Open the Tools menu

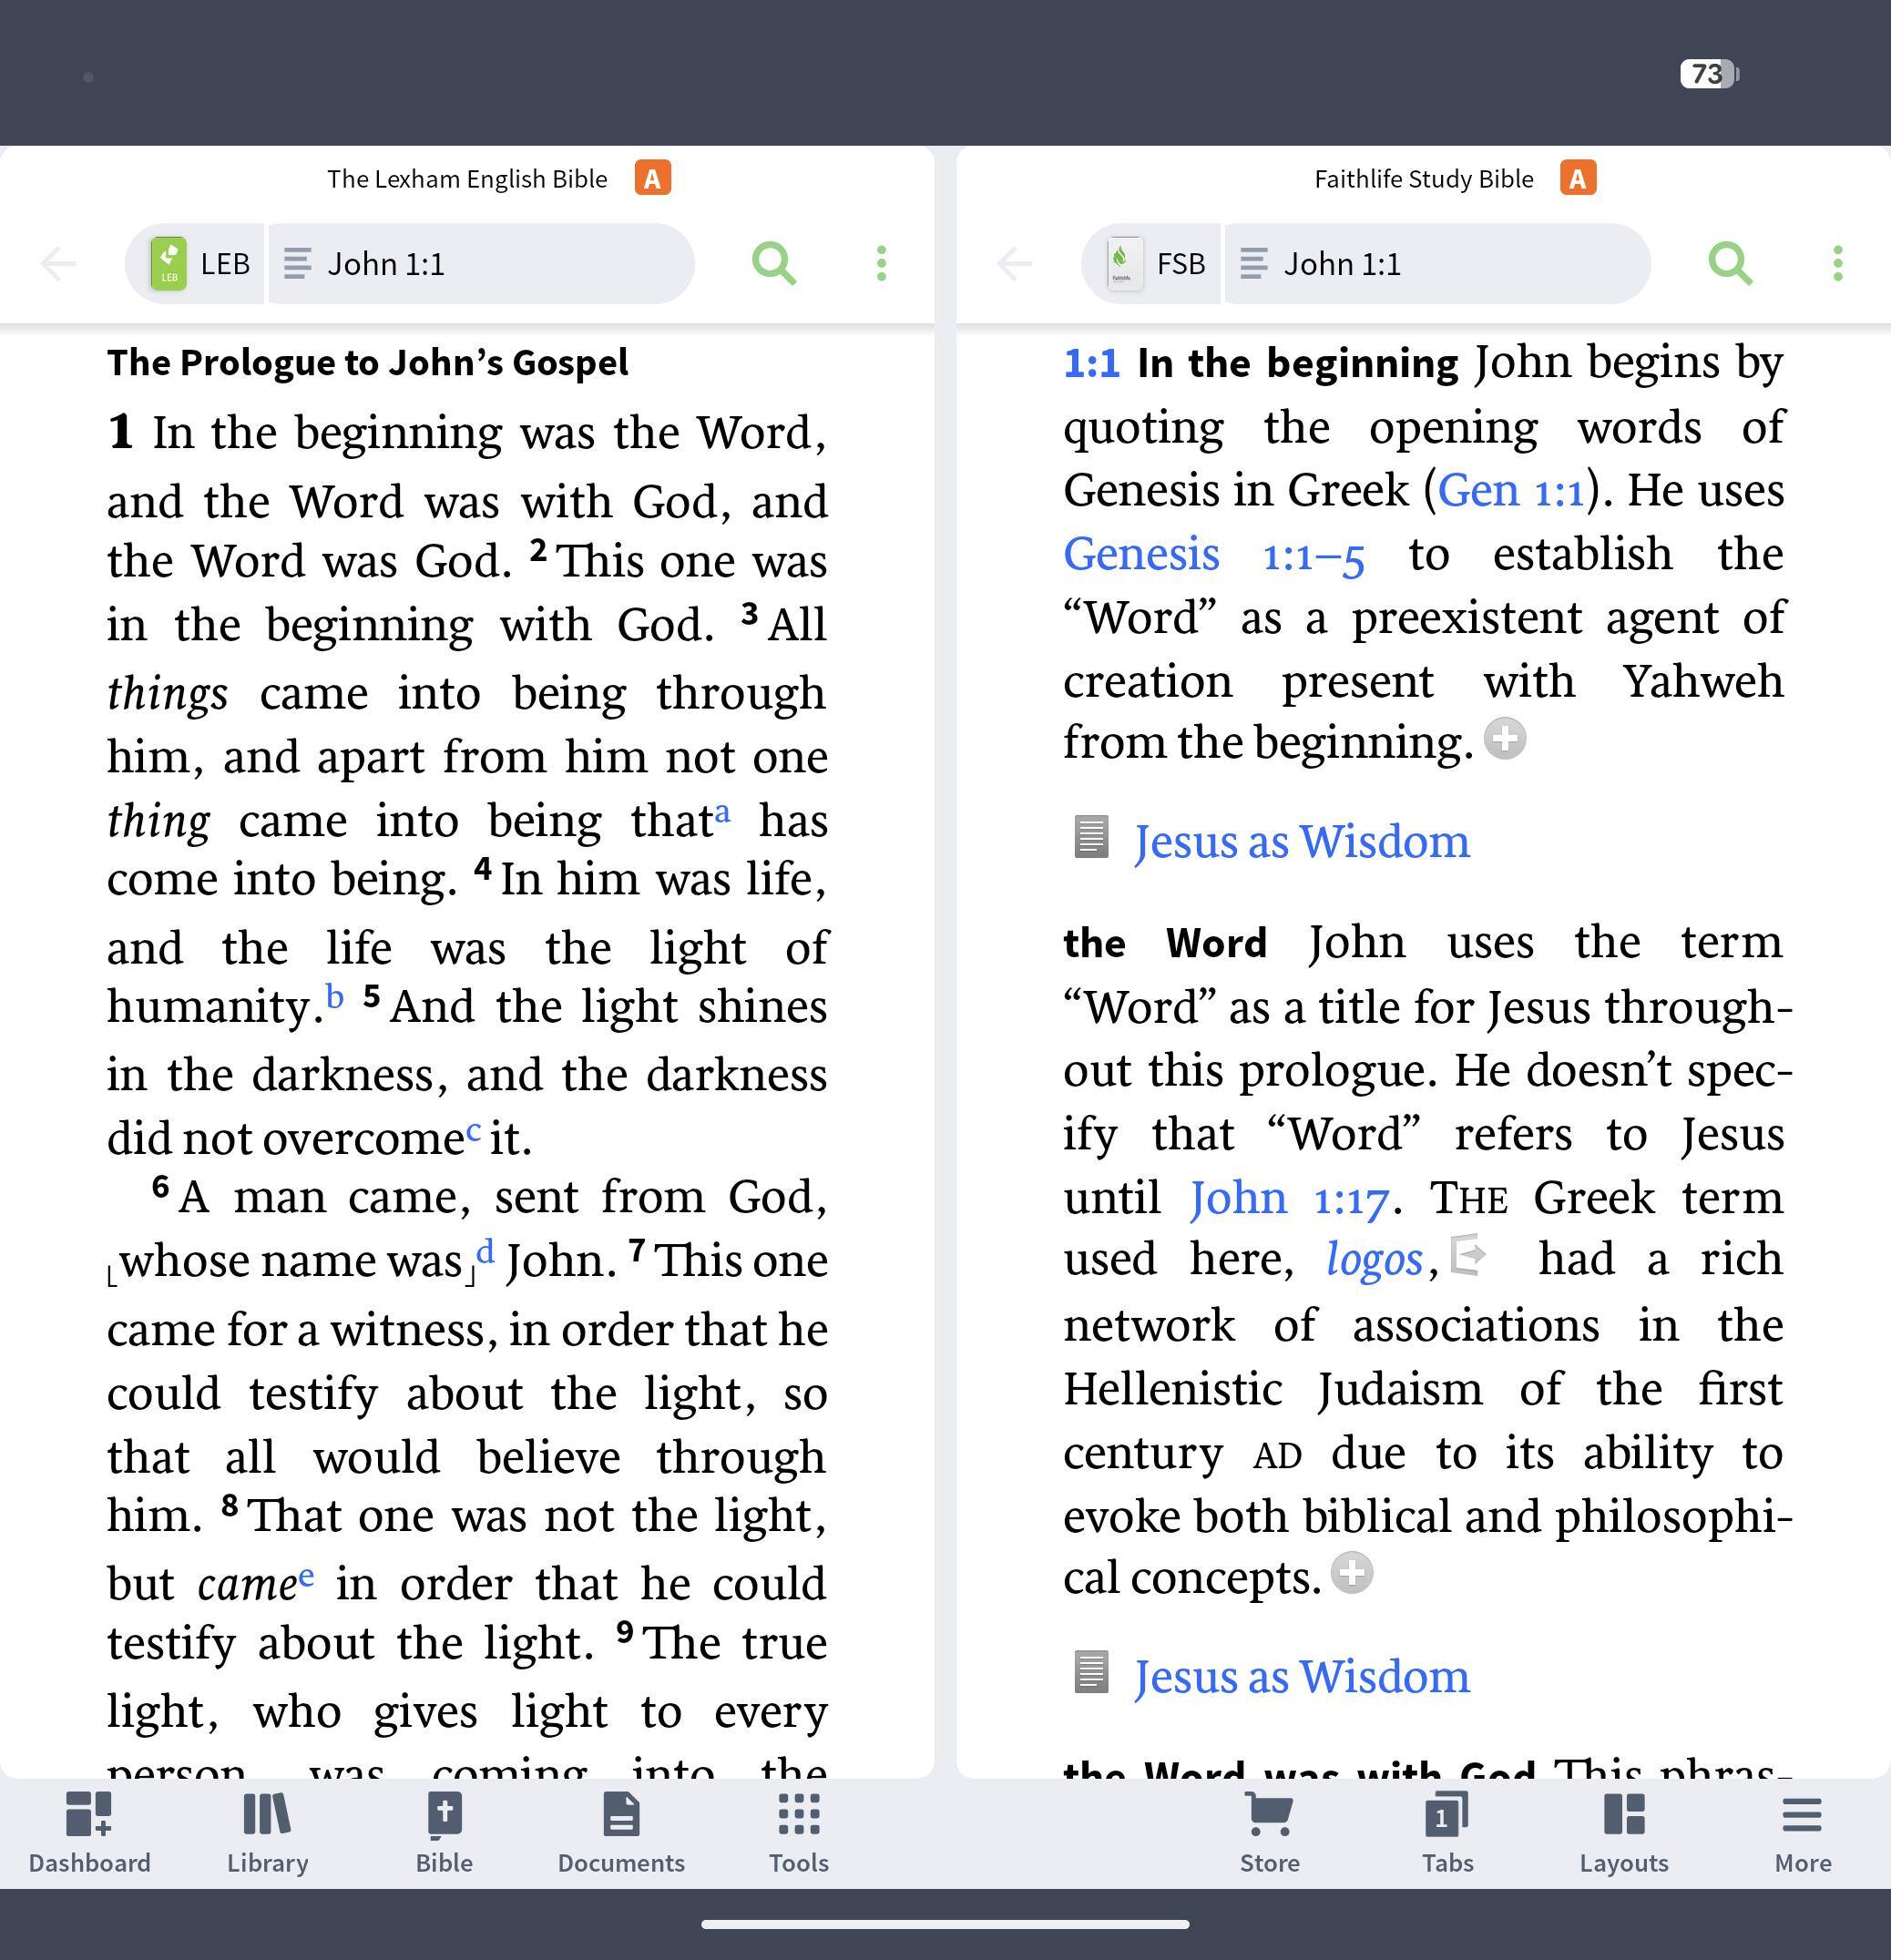point(798,1834)
